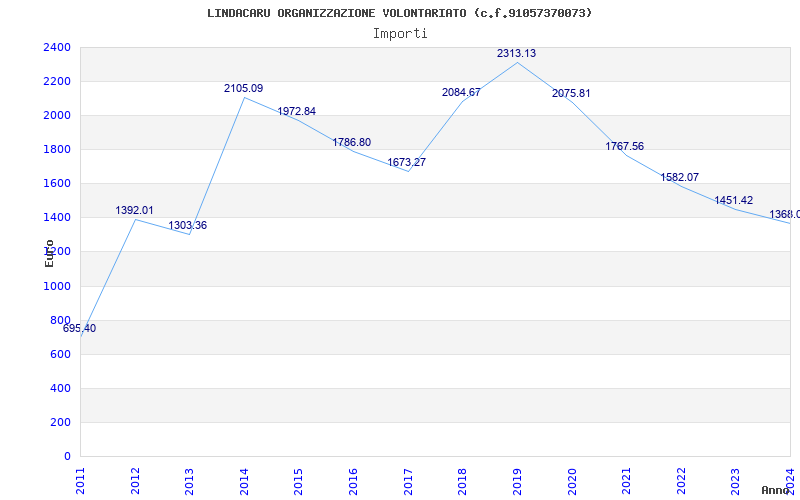
Task: Select the 1786.80 data label
Action: [x=352, y=142]
